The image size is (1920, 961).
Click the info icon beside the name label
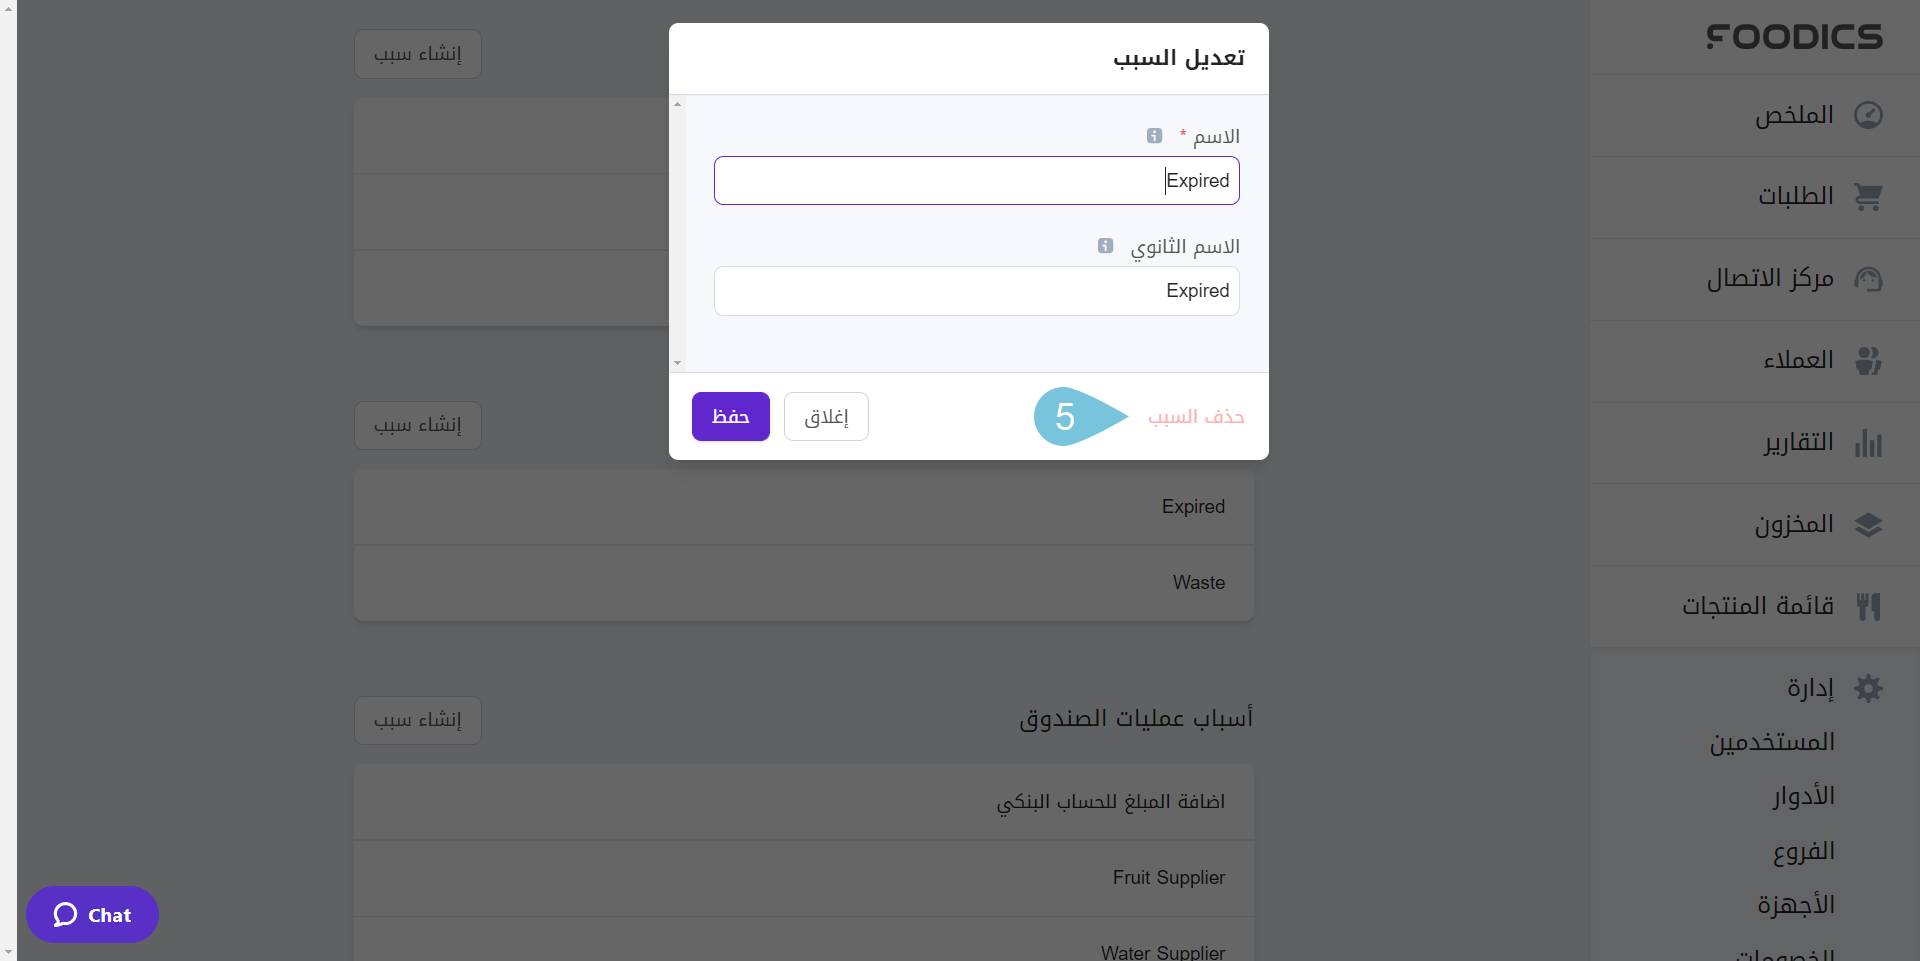(1154, 136)
